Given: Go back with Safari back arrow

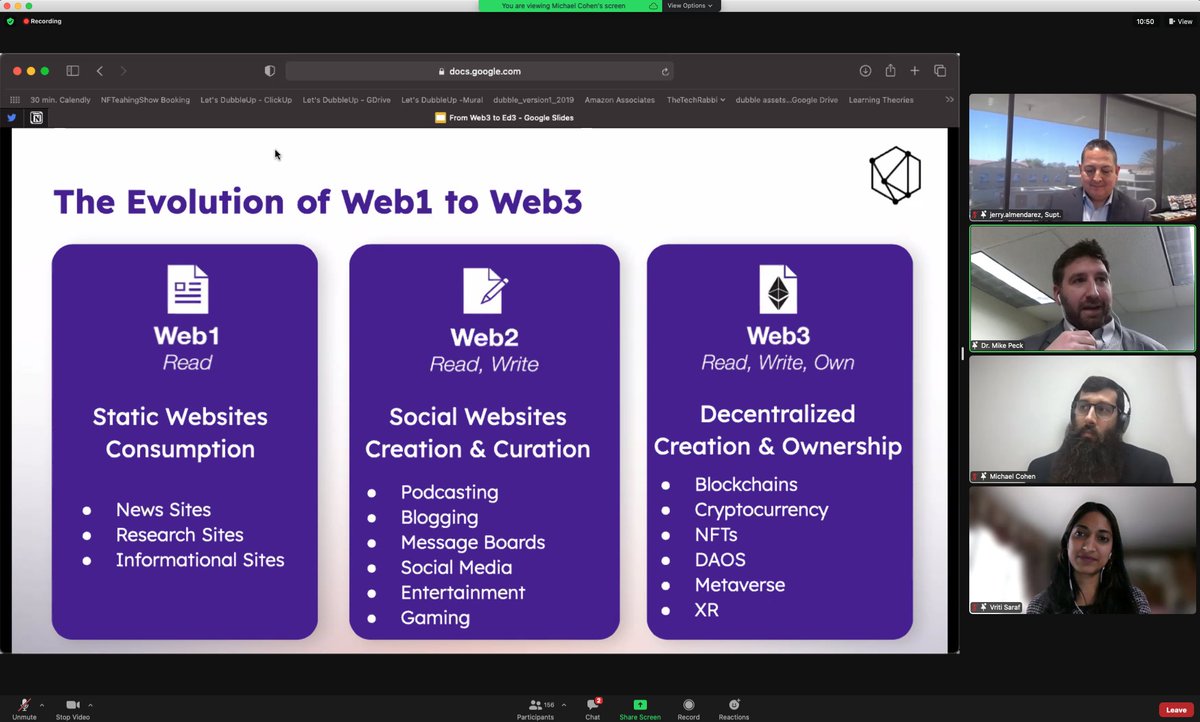Looking at the screenshot, I should pyautogui.click(x=100, y=71).
